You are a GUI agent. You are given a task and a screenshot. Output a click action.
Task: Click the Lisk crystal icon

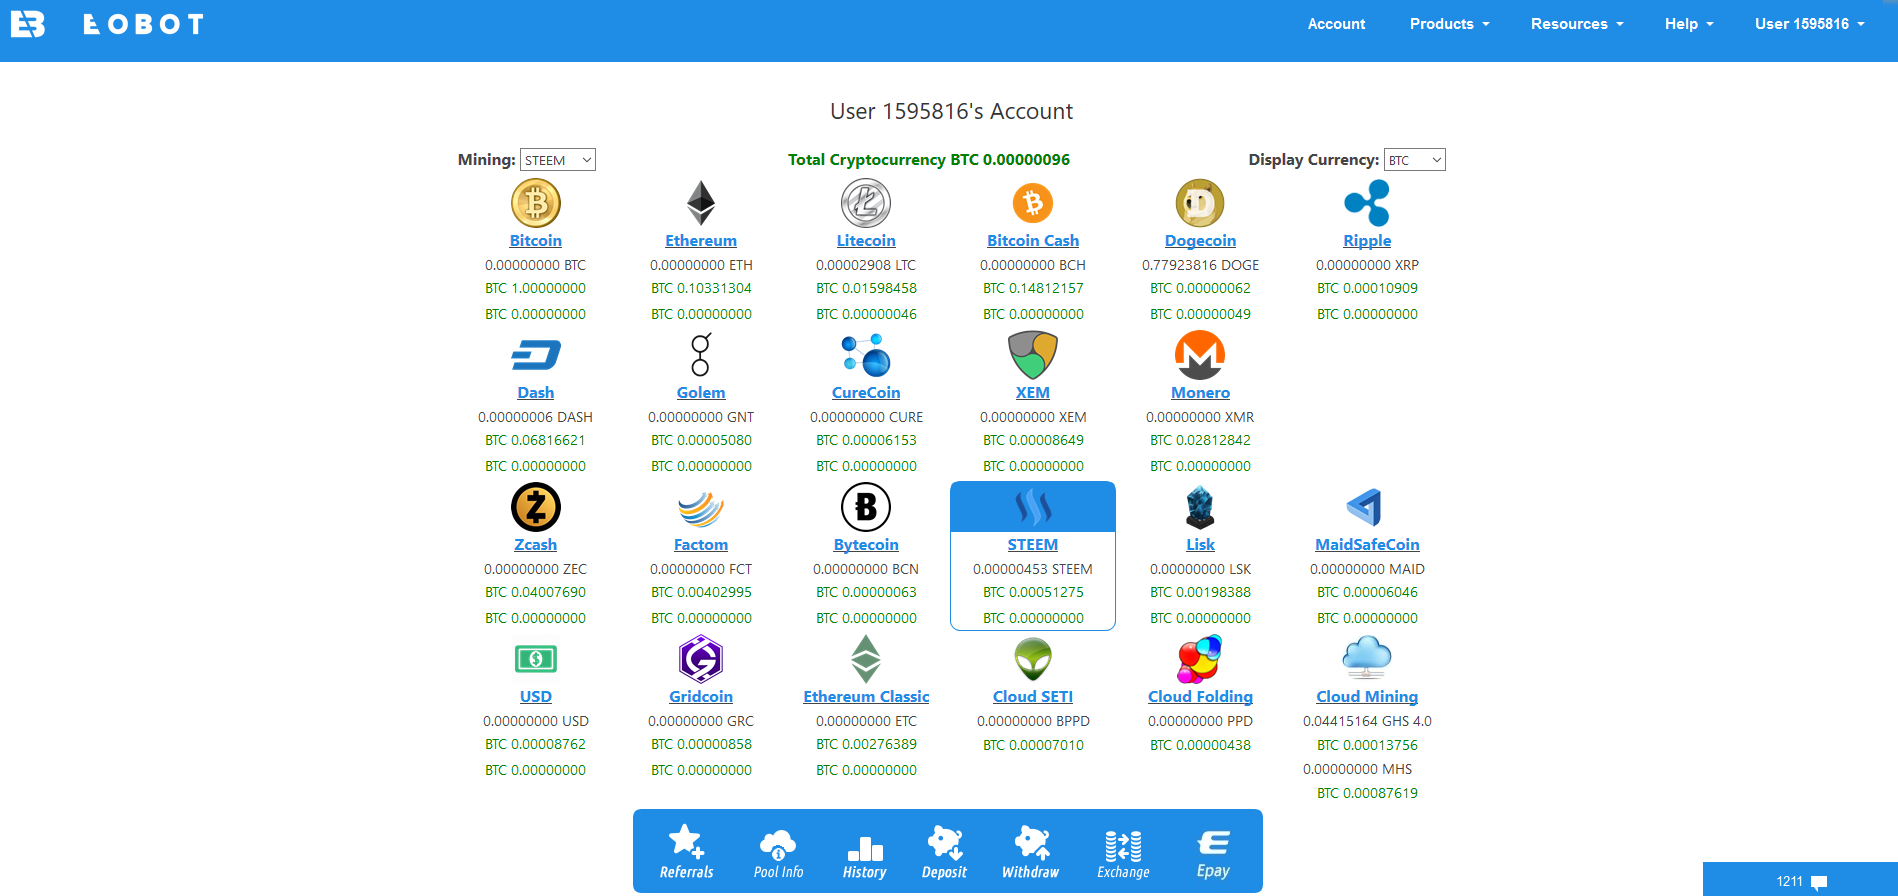(1200, 507)
